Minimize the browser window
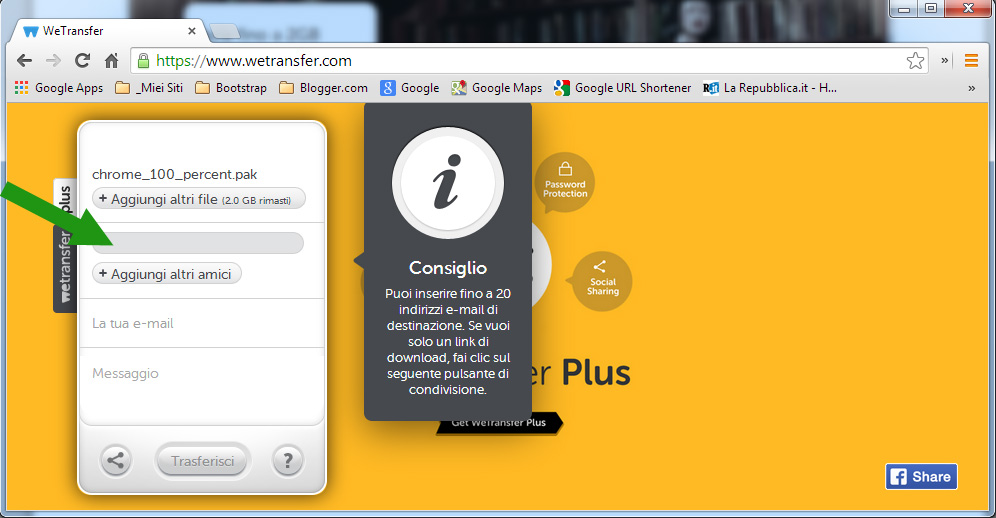Viewport: 996px width, 518px height. coord(905,9)
